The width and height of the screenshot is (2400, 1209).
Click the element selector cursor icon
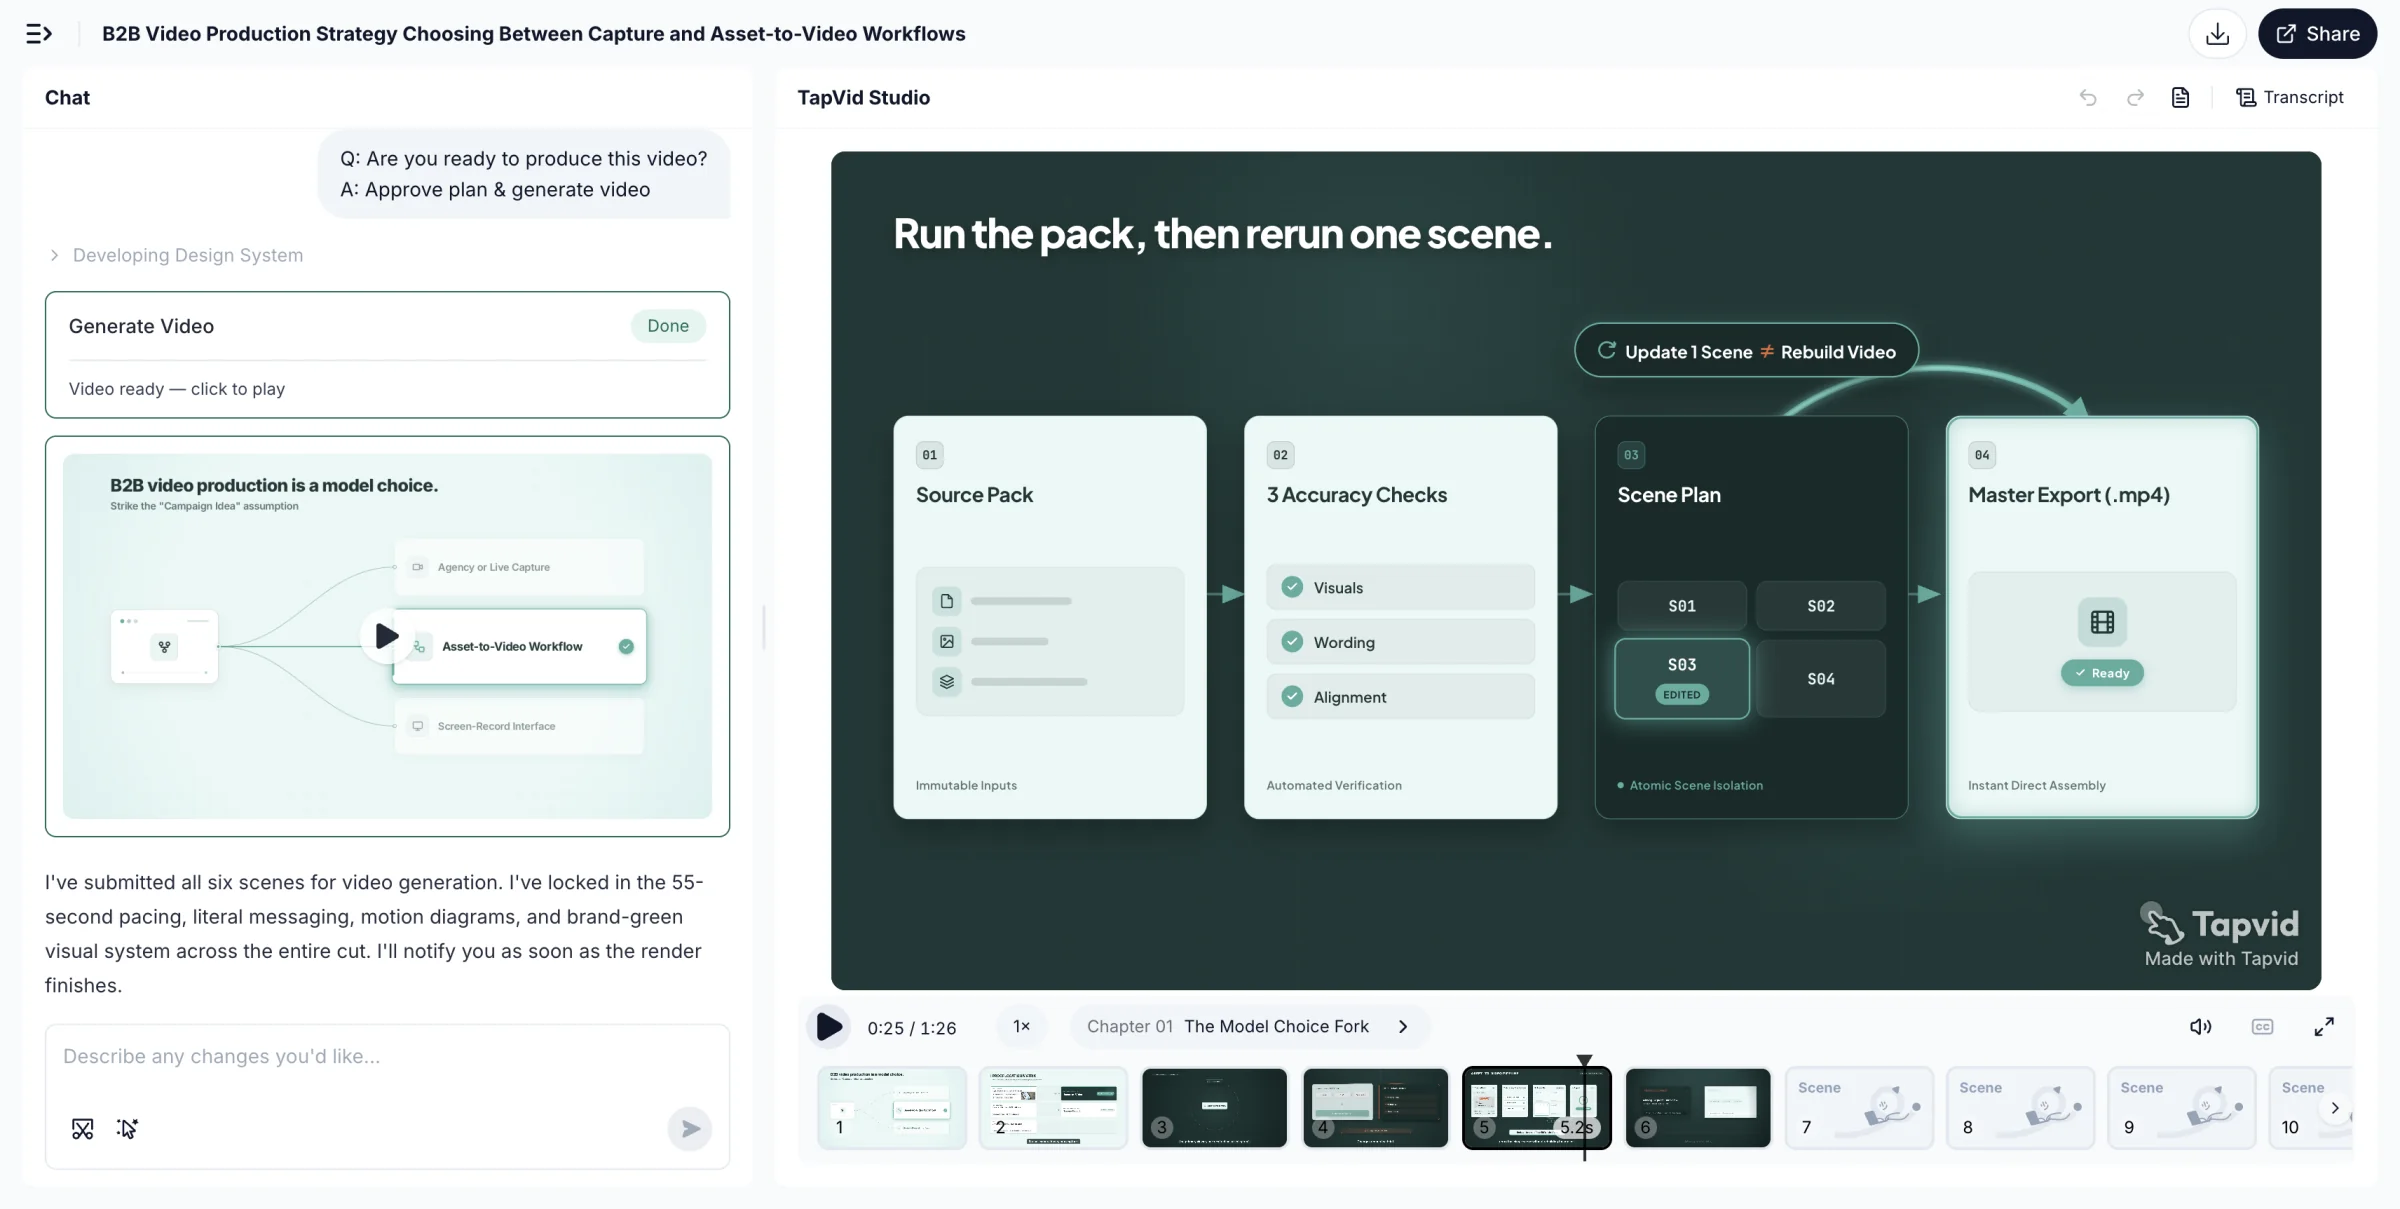[x=127, y=1129]
